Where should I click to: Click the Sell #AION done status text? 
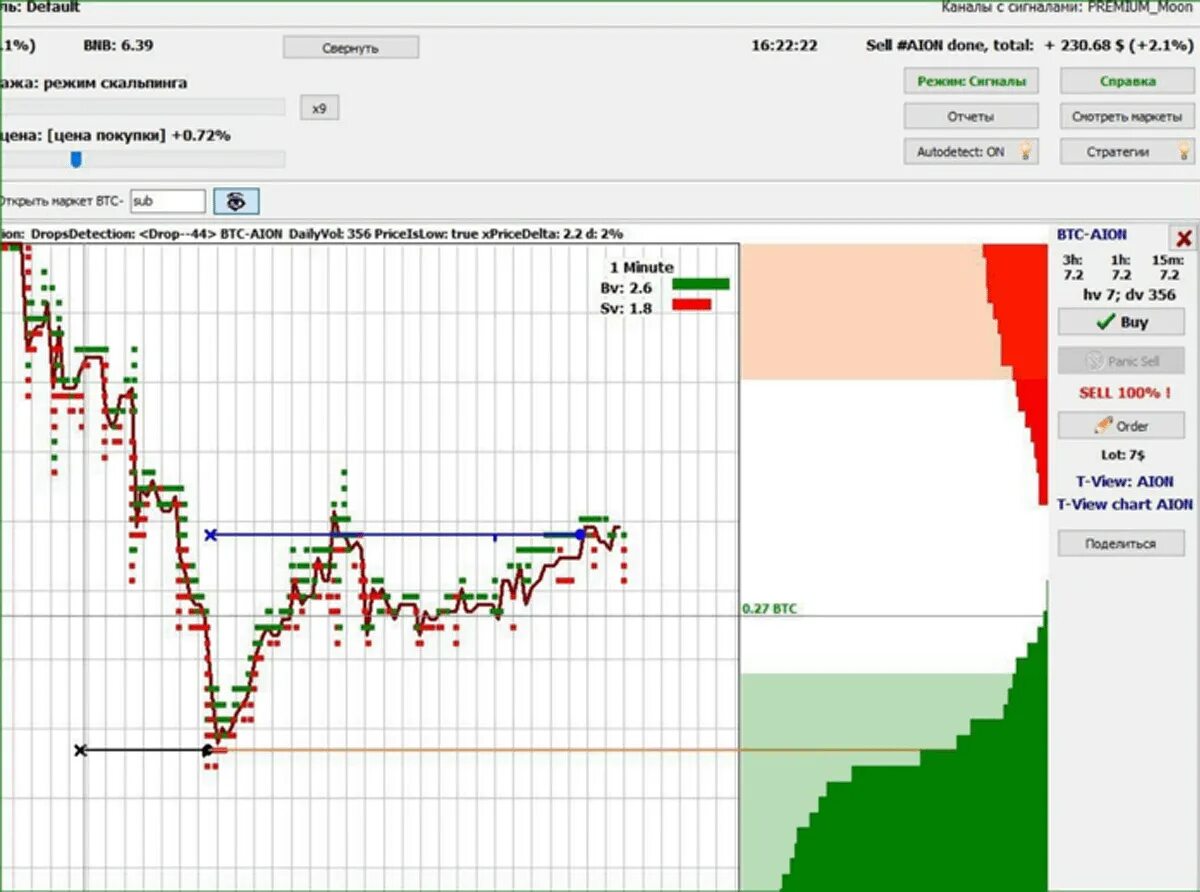1028,46
